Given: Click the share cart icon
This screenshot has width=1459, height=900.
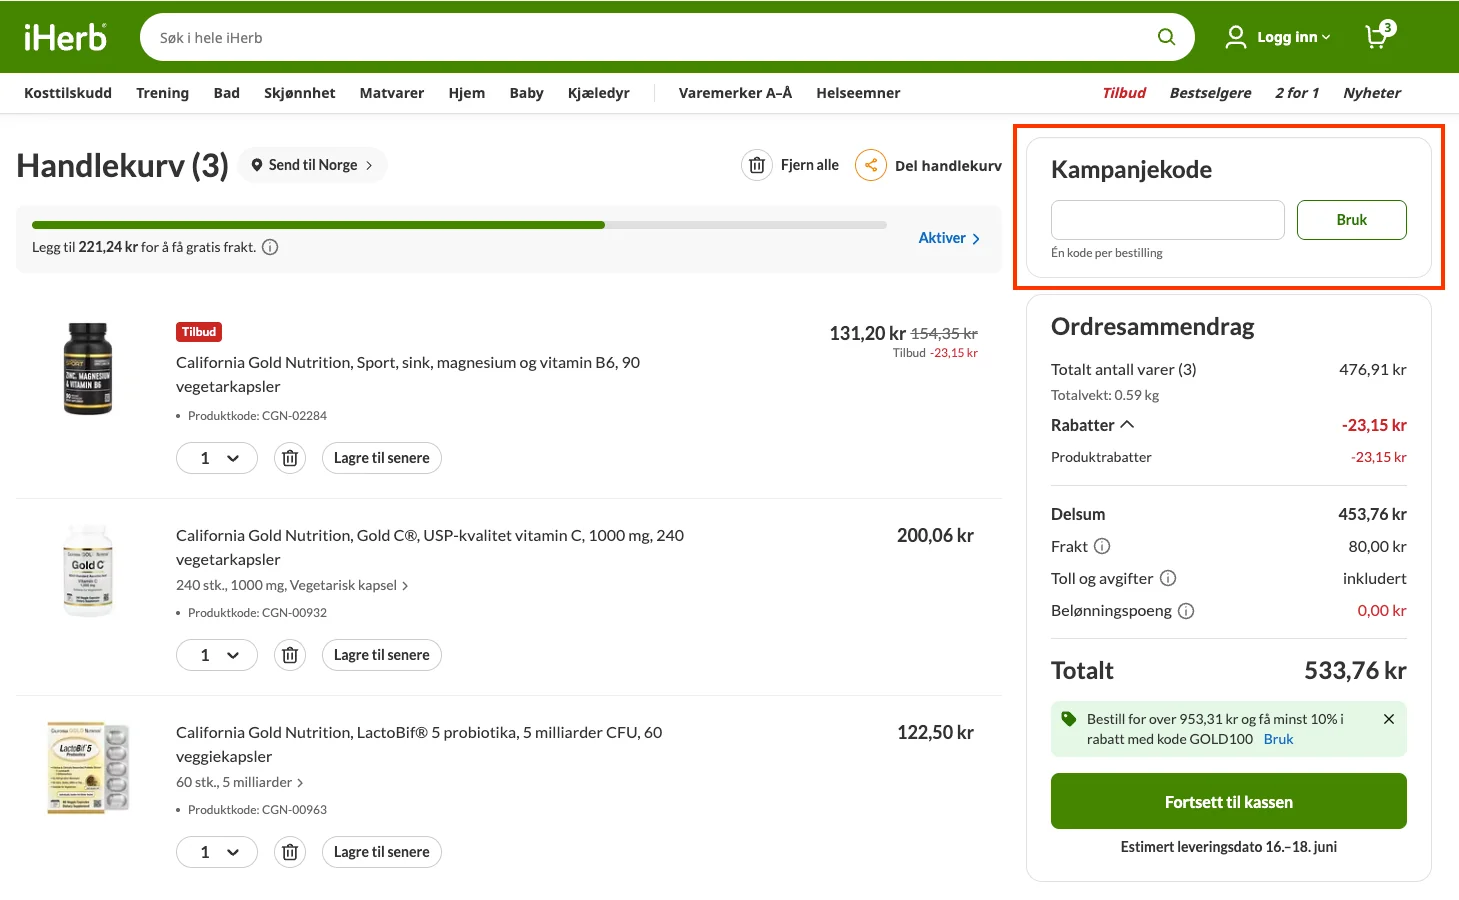Looking at the screenshot, I should 871,165.
